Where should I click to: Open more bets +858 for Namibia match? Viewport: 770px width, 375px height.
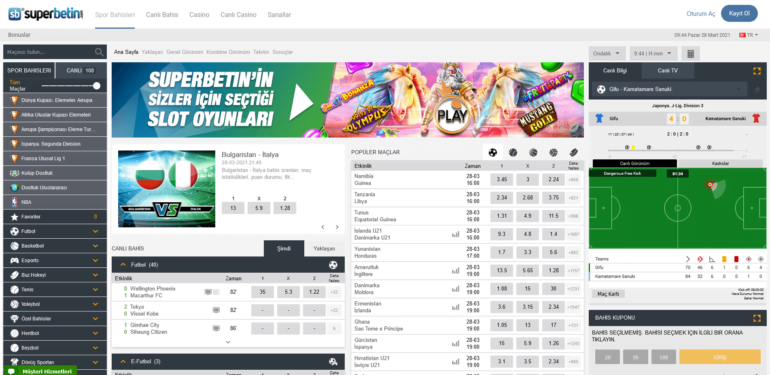pyautogui.click(x=573, y=180)
